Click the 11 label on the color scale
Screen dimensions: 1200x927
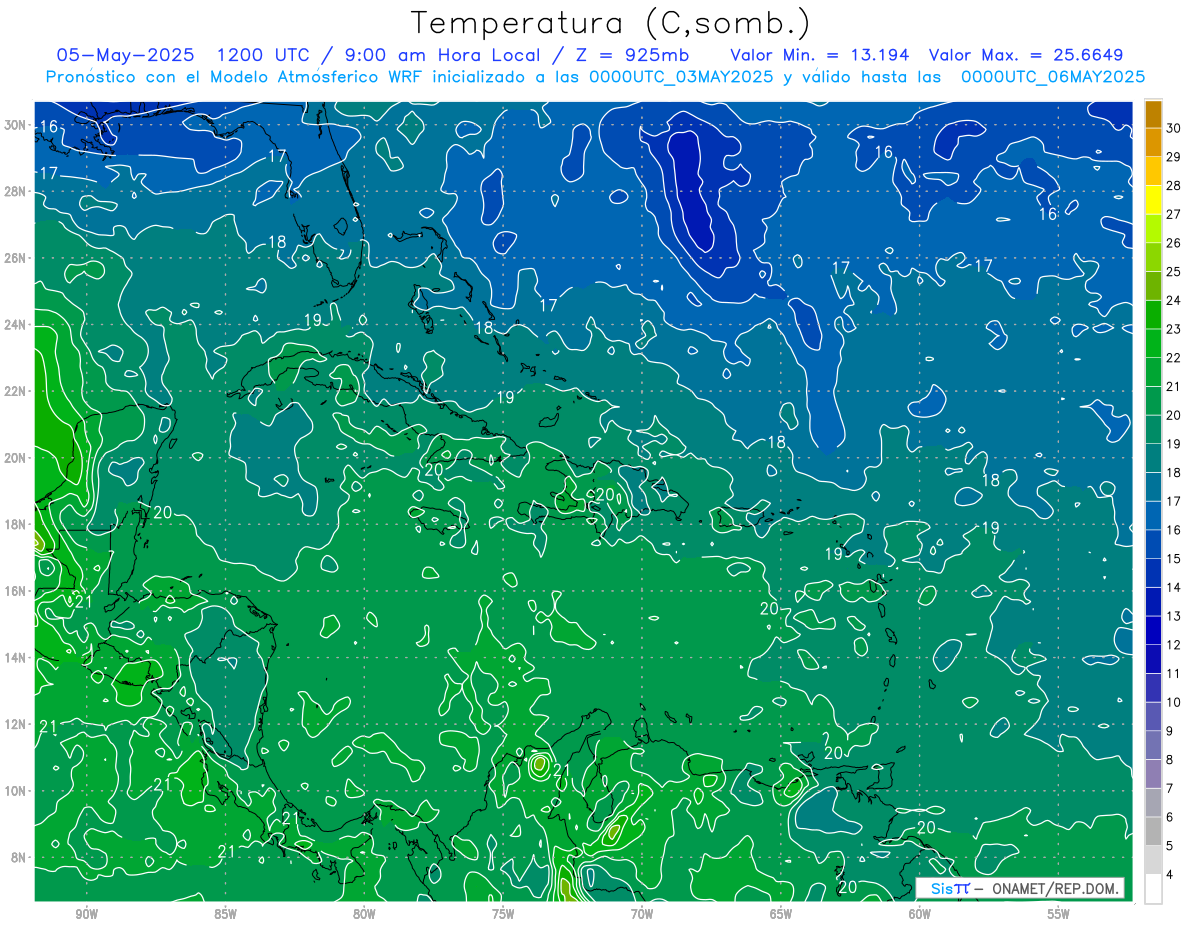[1174, 674]
